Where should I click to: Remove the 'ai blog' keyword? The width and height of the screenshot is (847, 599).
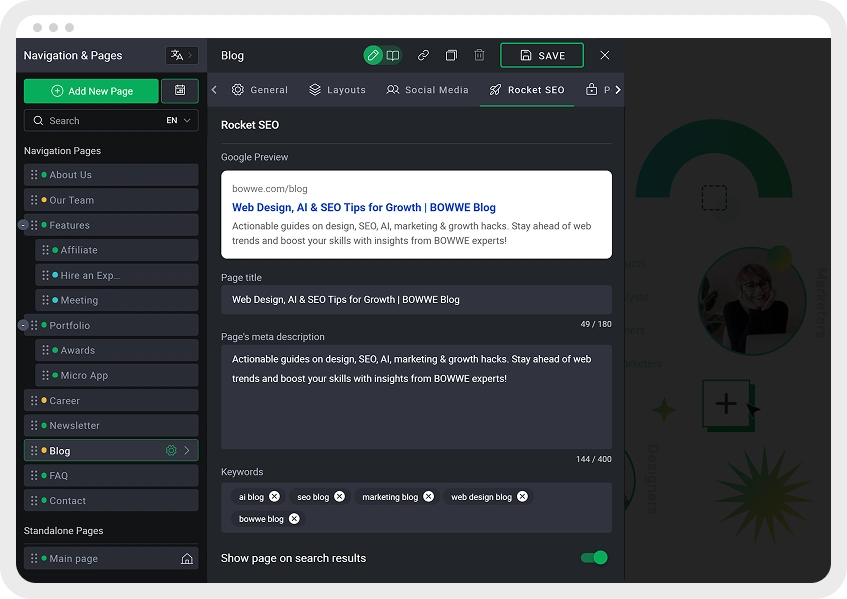274,496
